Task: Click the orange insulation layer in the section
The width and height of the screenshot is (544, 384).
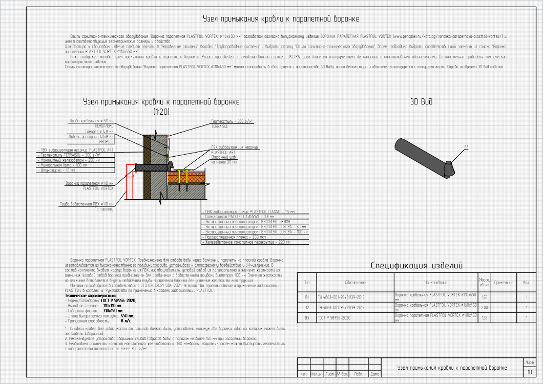Action: point(186,178)
